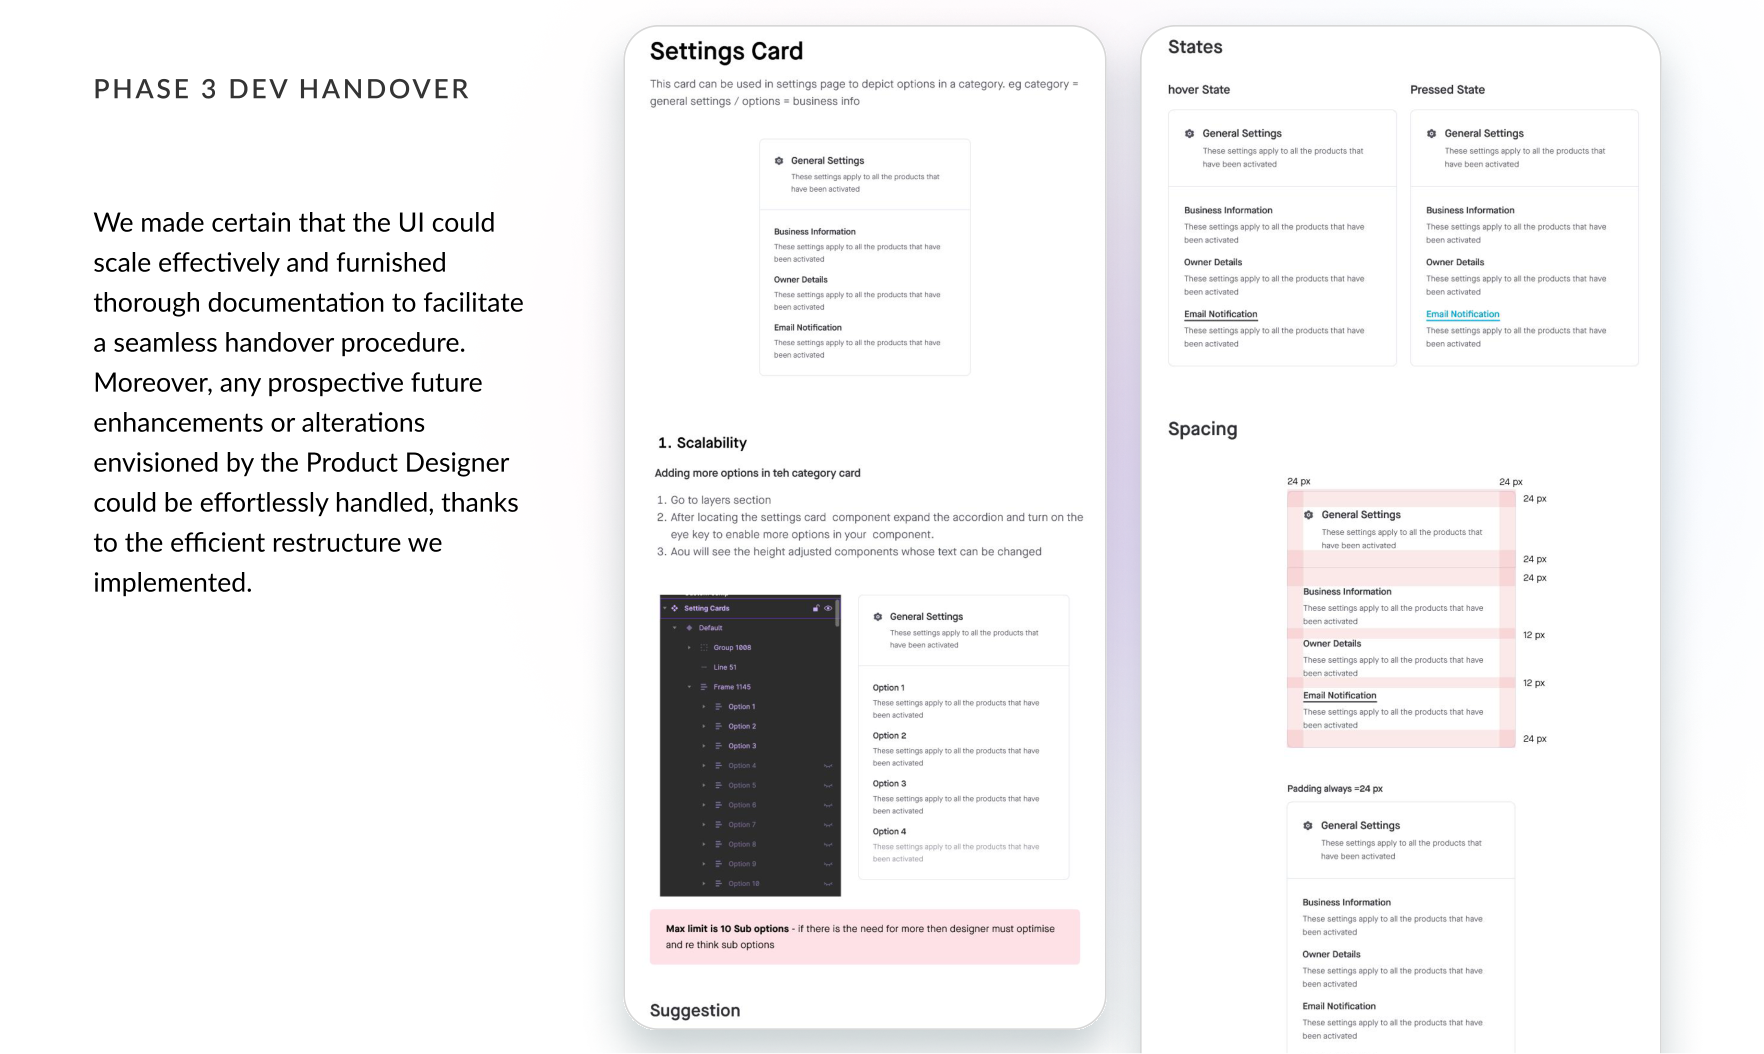Click the auto-layout icon beside Option 6 layer
This screenshot has width=1764, height=1054.
(x=718, y=805)
